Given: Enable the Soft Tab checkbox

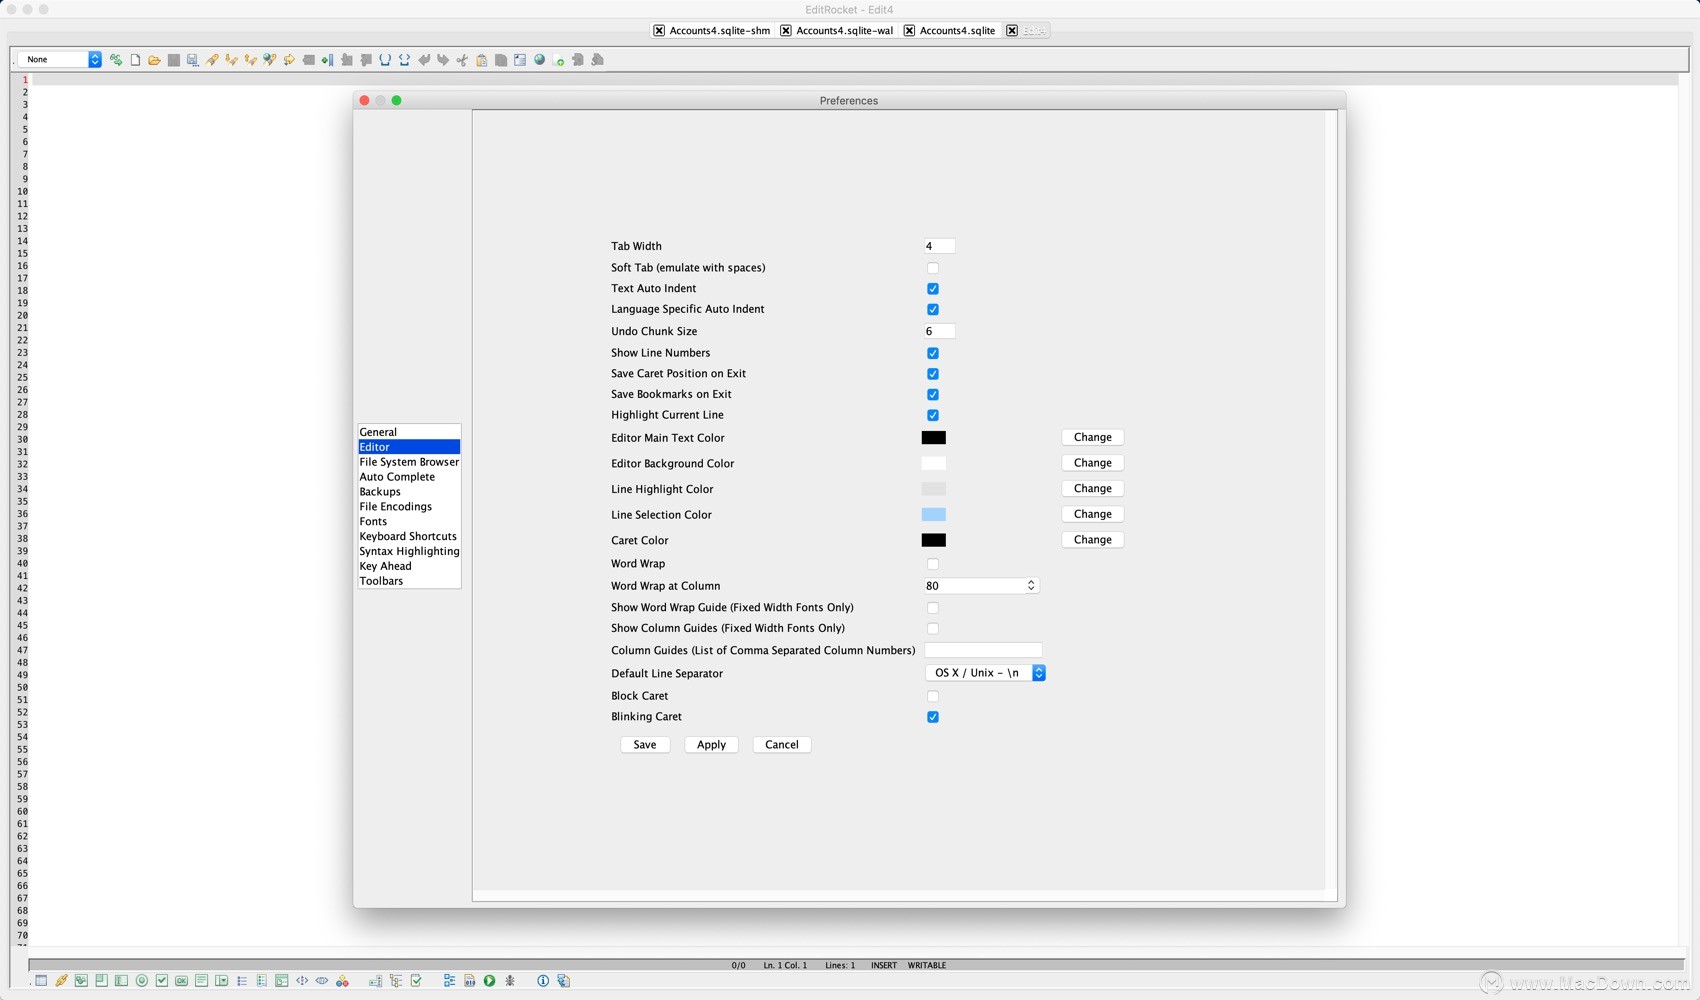Looking at the screenshot, I should 933,268.
